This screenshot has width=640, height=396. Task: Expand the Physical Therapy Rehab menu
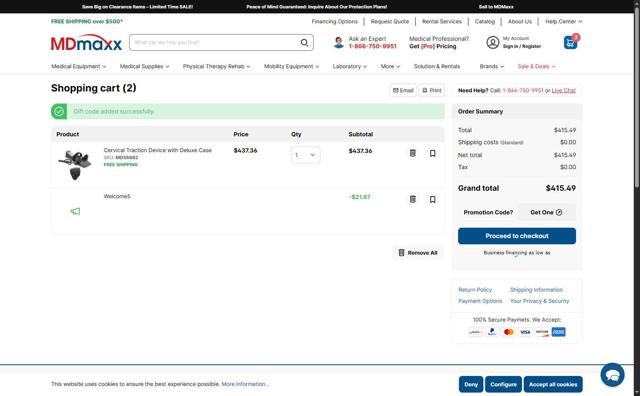pos(216,66)
